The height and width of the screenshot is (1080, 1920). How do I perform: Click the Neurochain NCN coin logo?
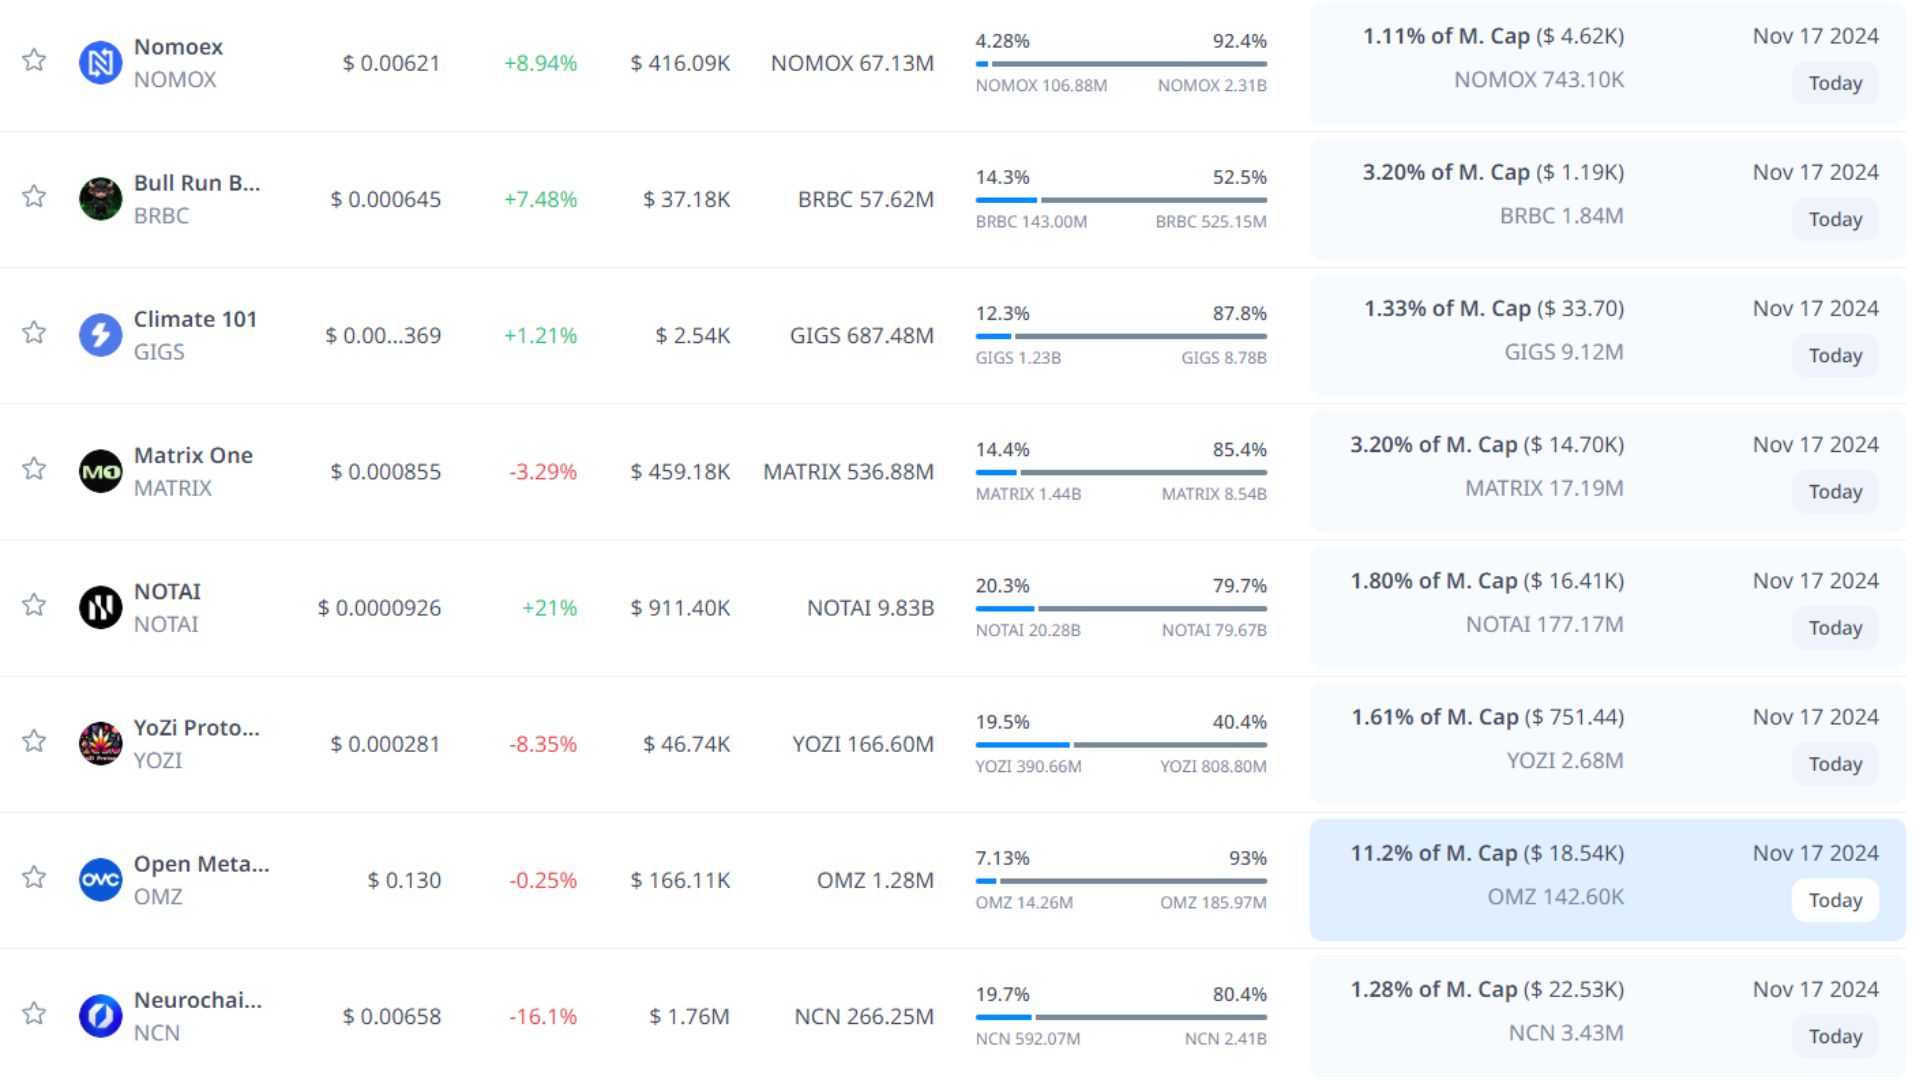(100, 1016)
